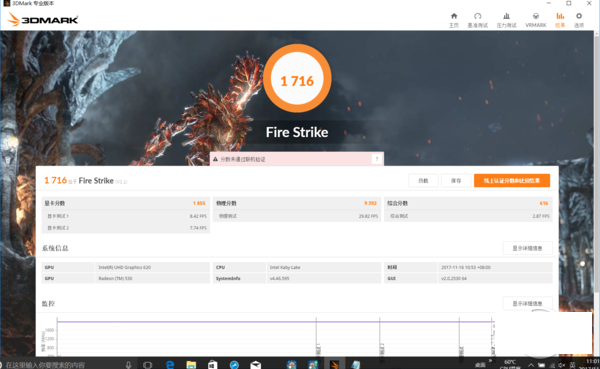Click the physics score value 9 392
This screenshot has height=369, width=600.
pyautogui.click(x=370, y=203)
